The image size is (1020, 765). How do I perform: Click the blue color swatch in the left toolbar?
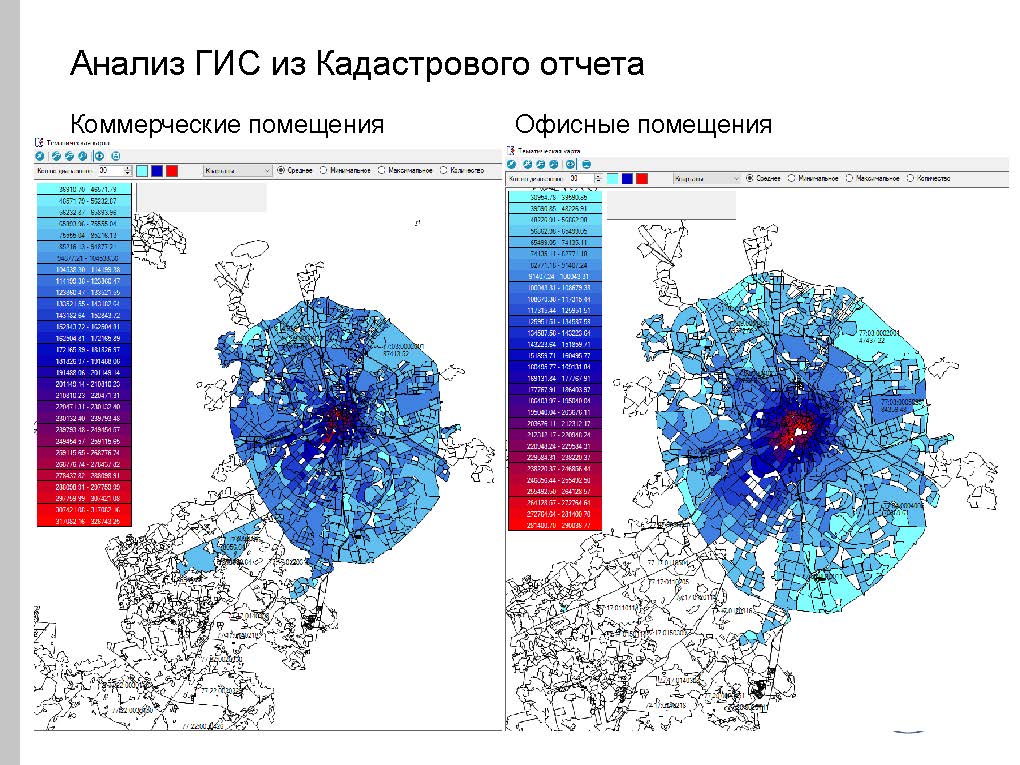157,171
